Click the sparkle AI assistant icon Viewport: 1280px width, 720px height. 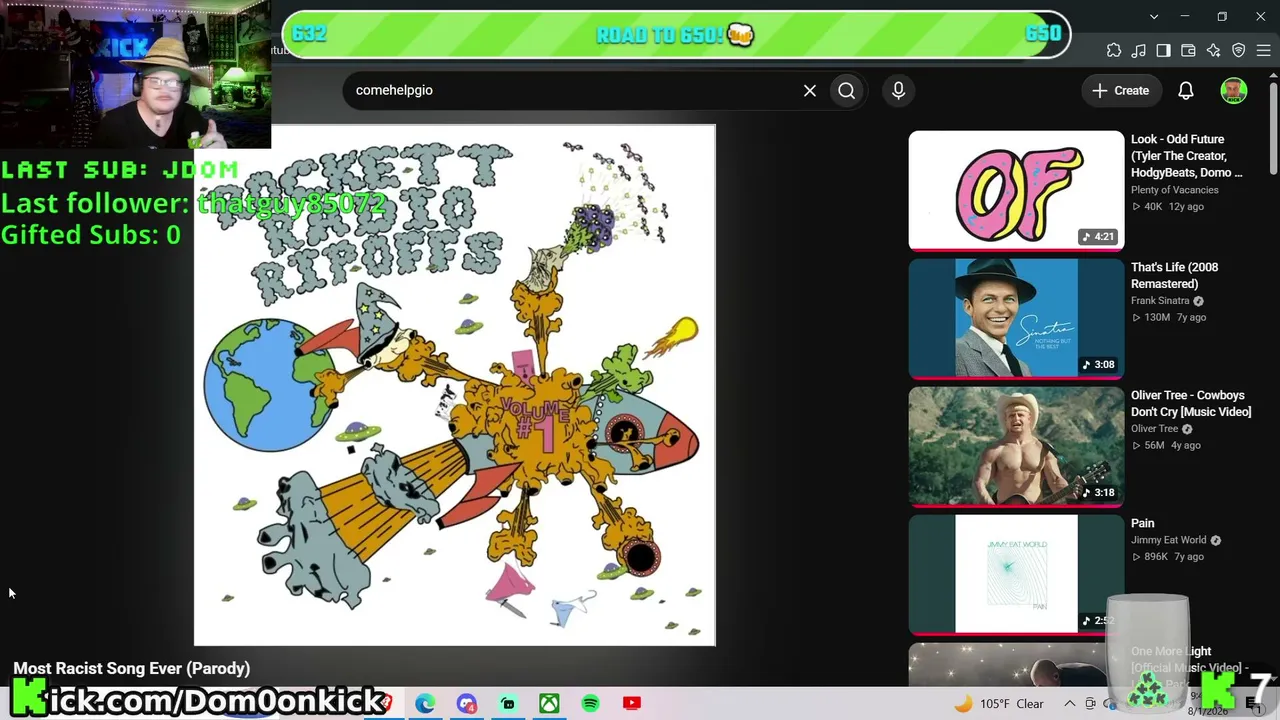1213,50
